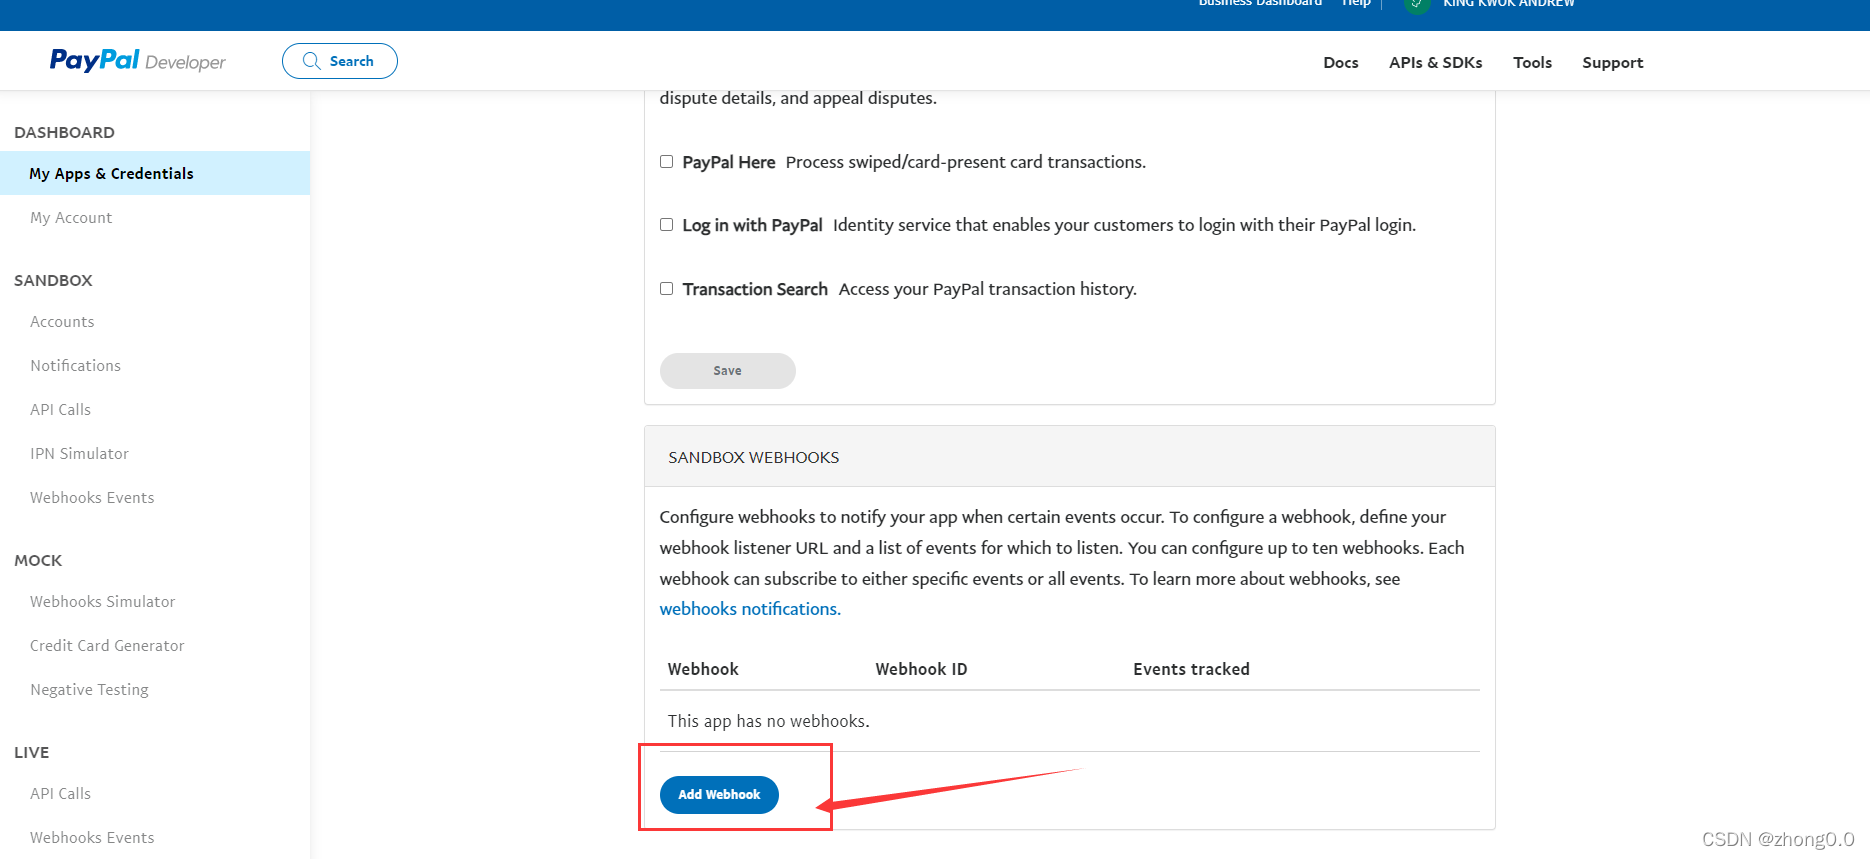Click the Webhook column header

[703, 669]
